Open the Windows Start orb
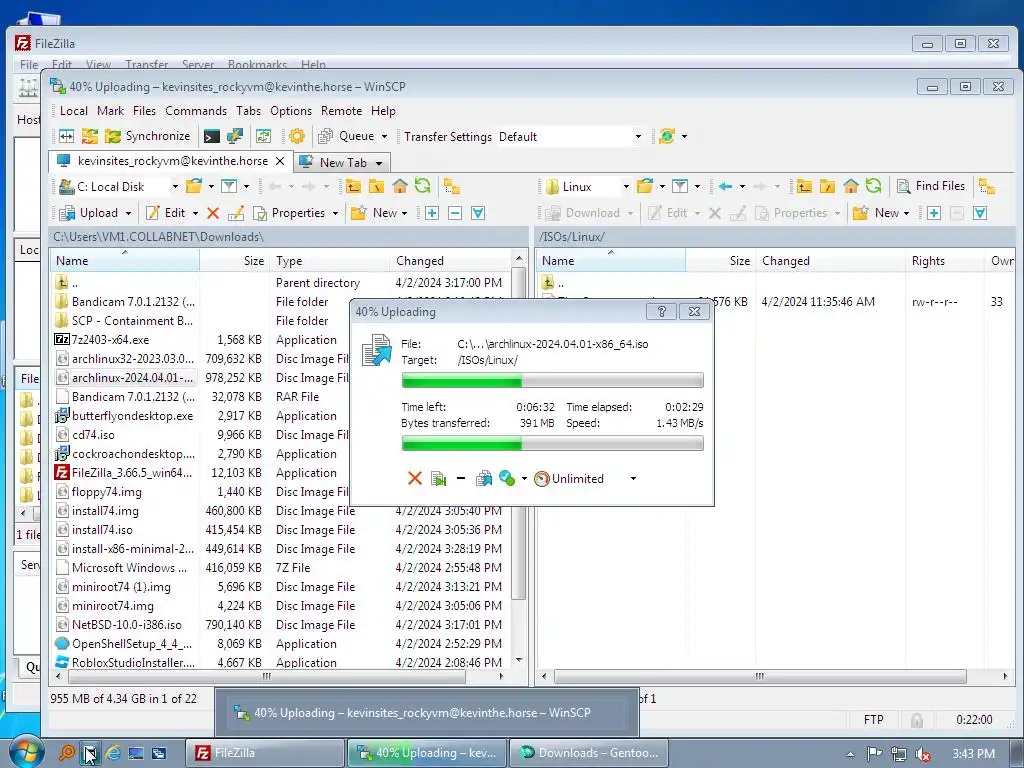This screenshot has height=768, width=1024. [25, 752]
